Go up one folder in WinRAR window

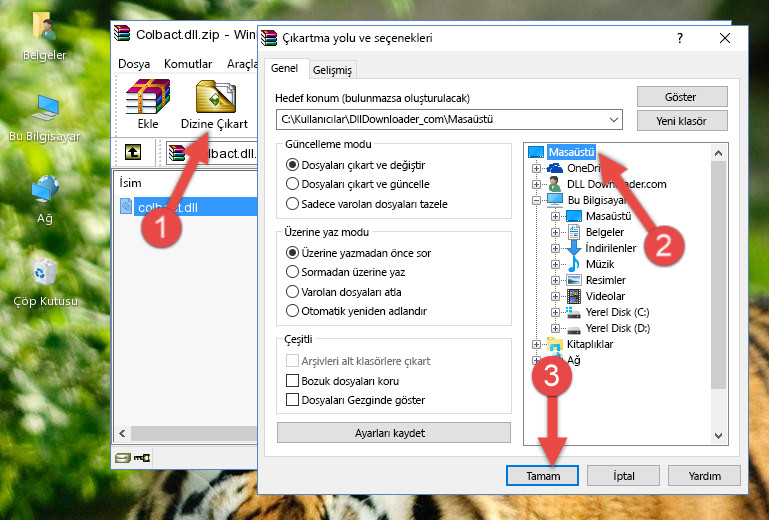tap(133, 152)
